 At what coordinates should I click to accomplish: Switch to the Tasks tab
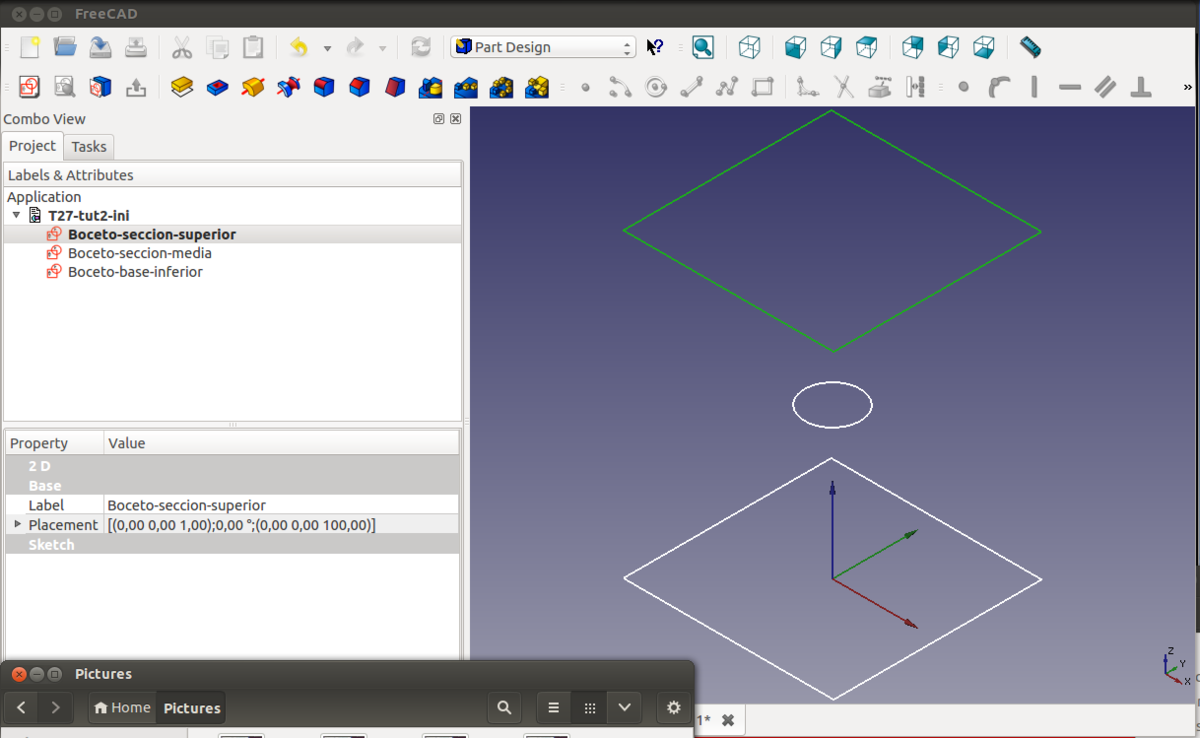(88, 147)
